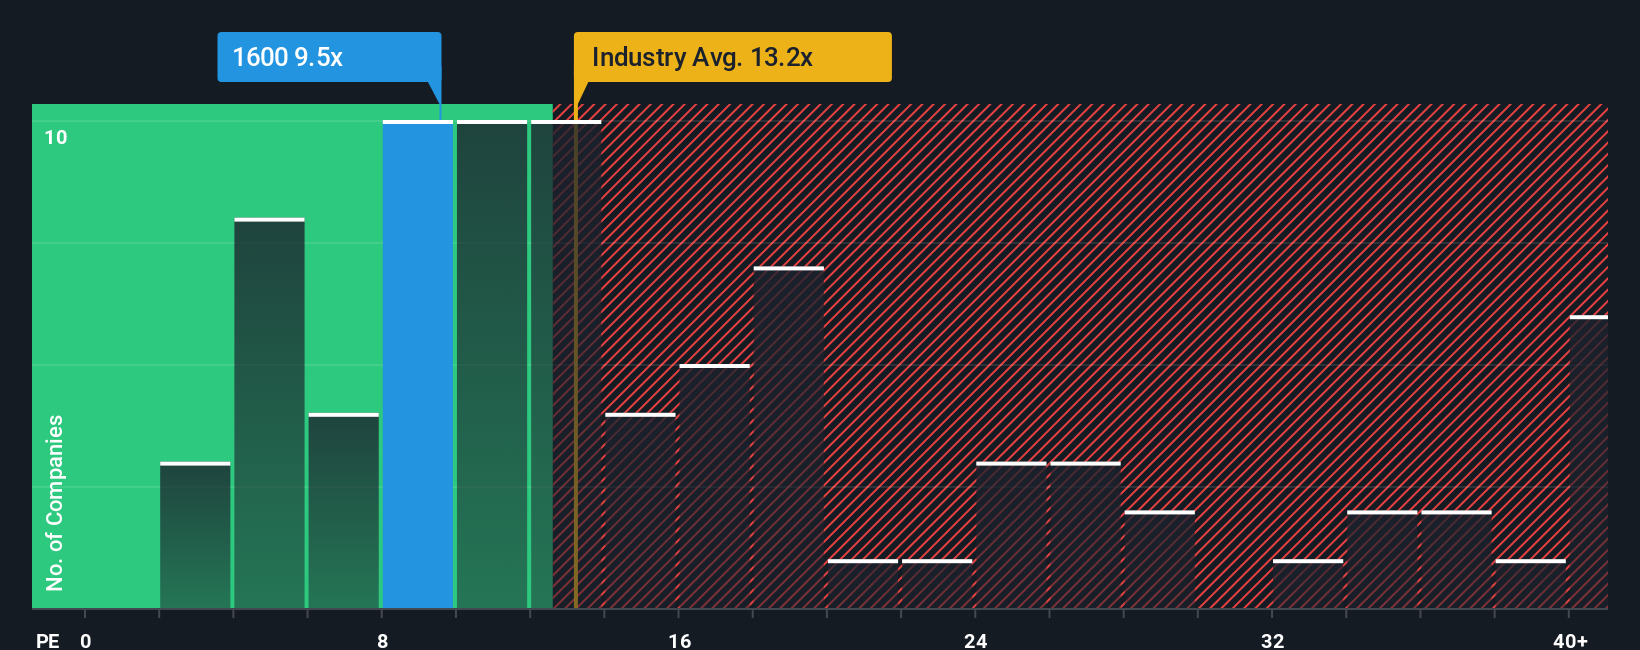Select the bar just left of PE 8
The image size is (1640, 650).
(344, 511)
